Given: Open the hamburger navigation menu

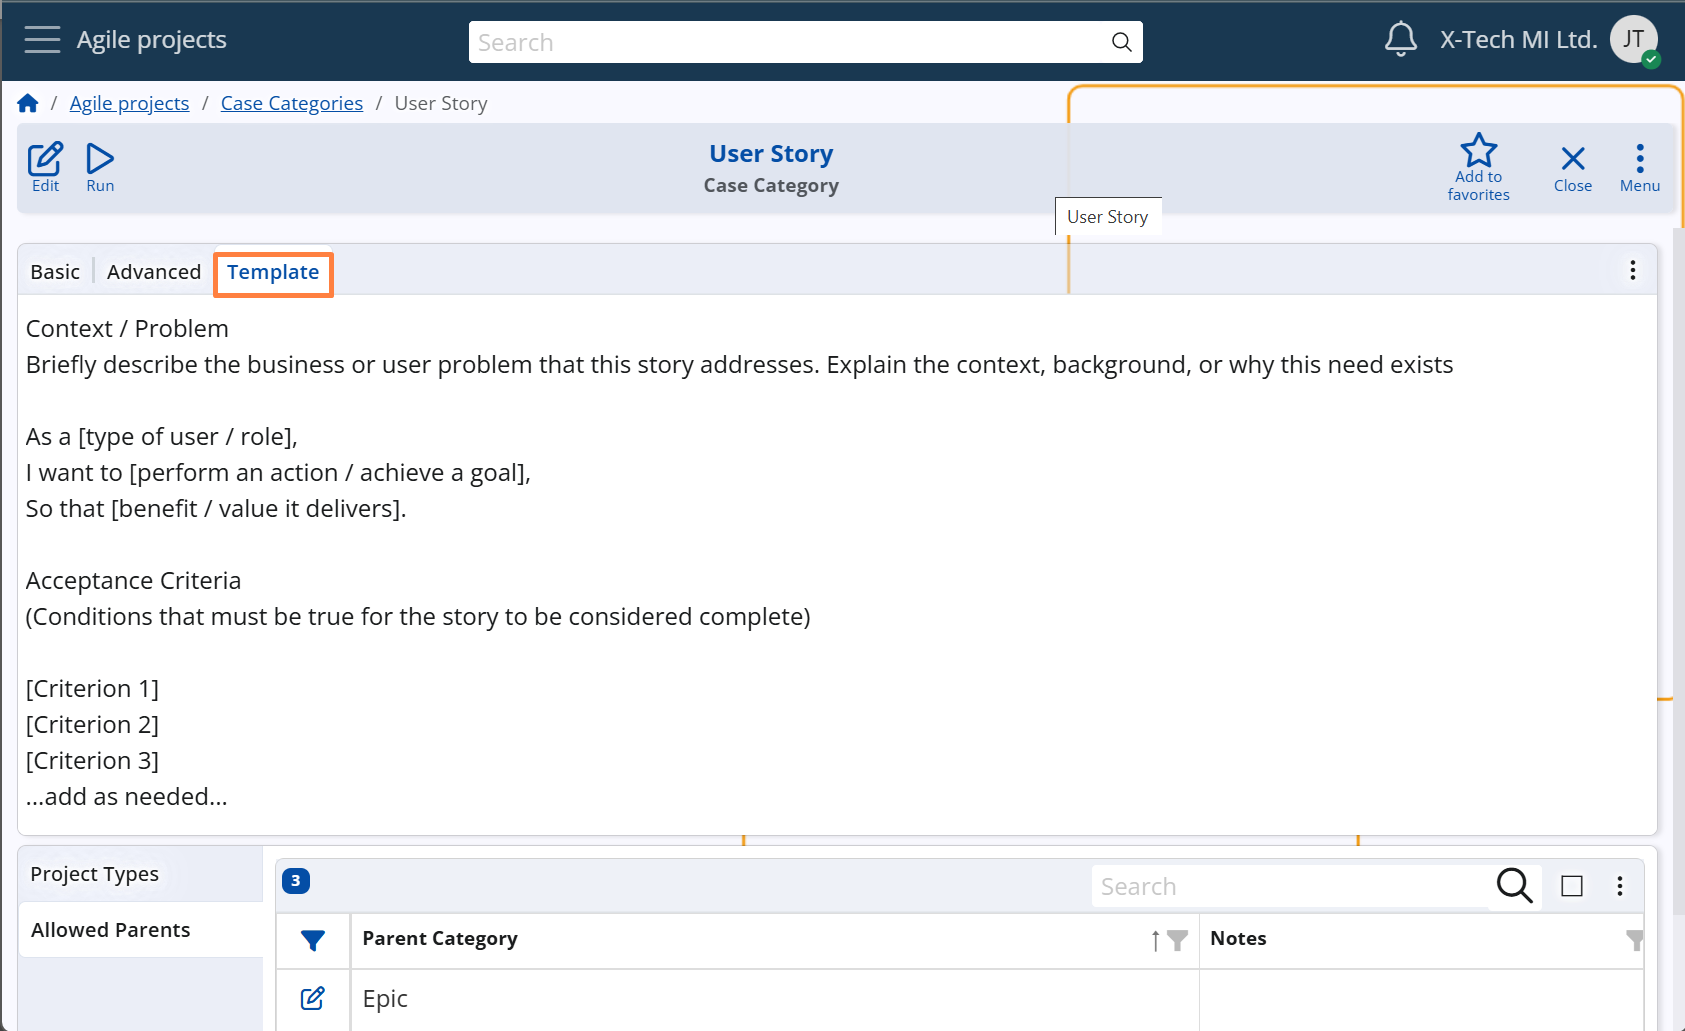Looking at the screenshot, I should [42, 40].
